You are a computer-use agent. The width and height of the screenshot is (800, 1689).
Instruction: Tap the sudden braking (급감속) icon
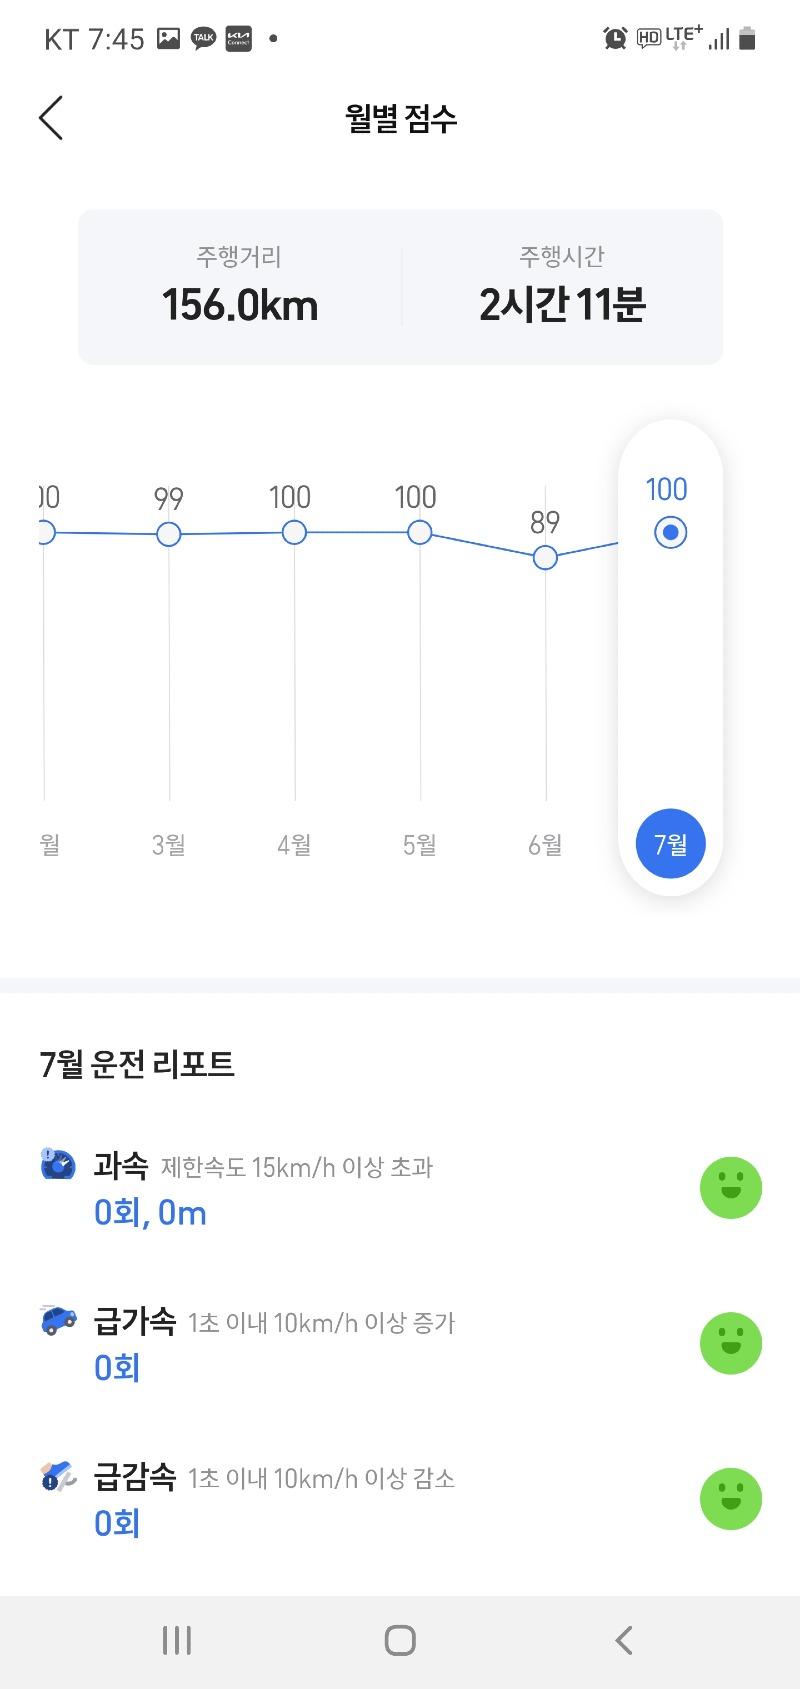point(58,1476)
